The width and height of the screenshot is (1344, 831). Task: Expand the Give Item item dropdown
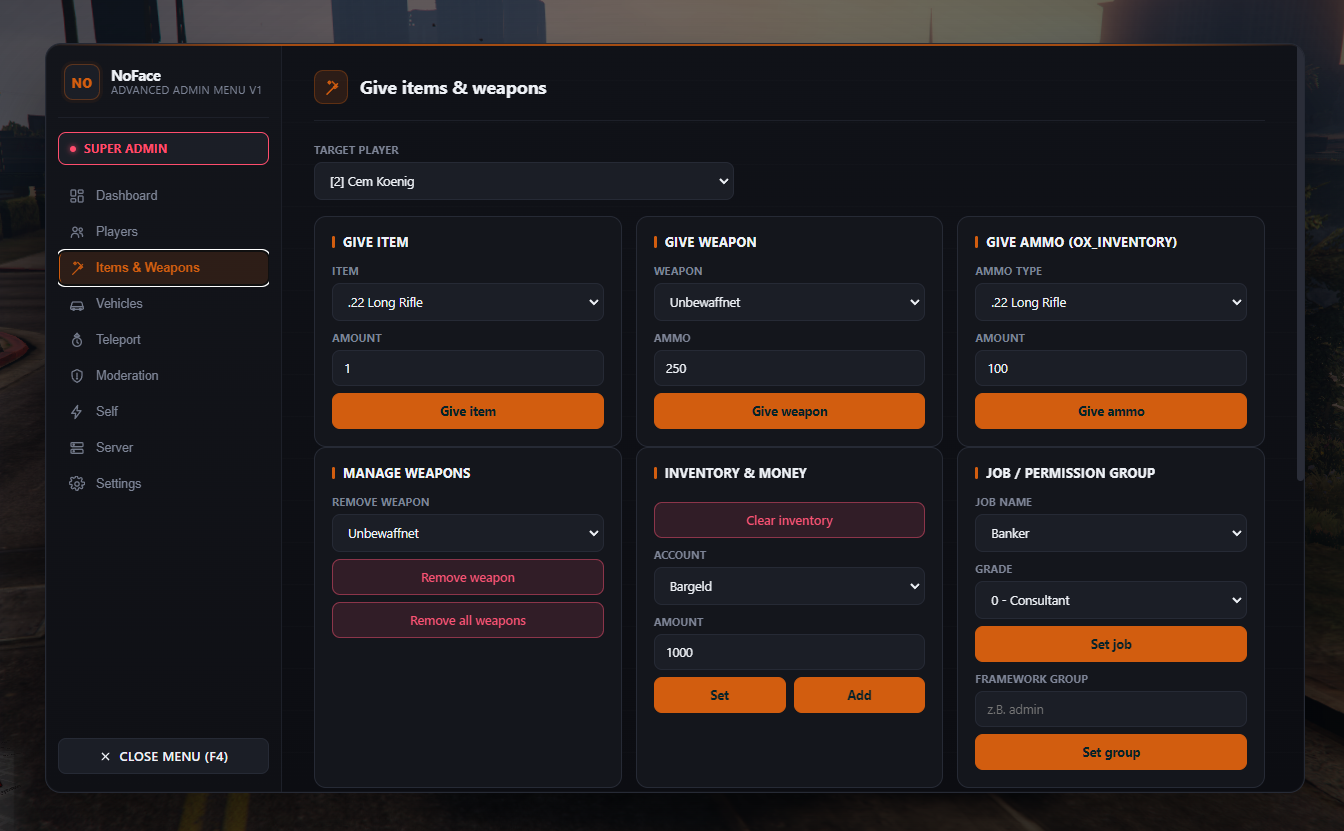468,303
